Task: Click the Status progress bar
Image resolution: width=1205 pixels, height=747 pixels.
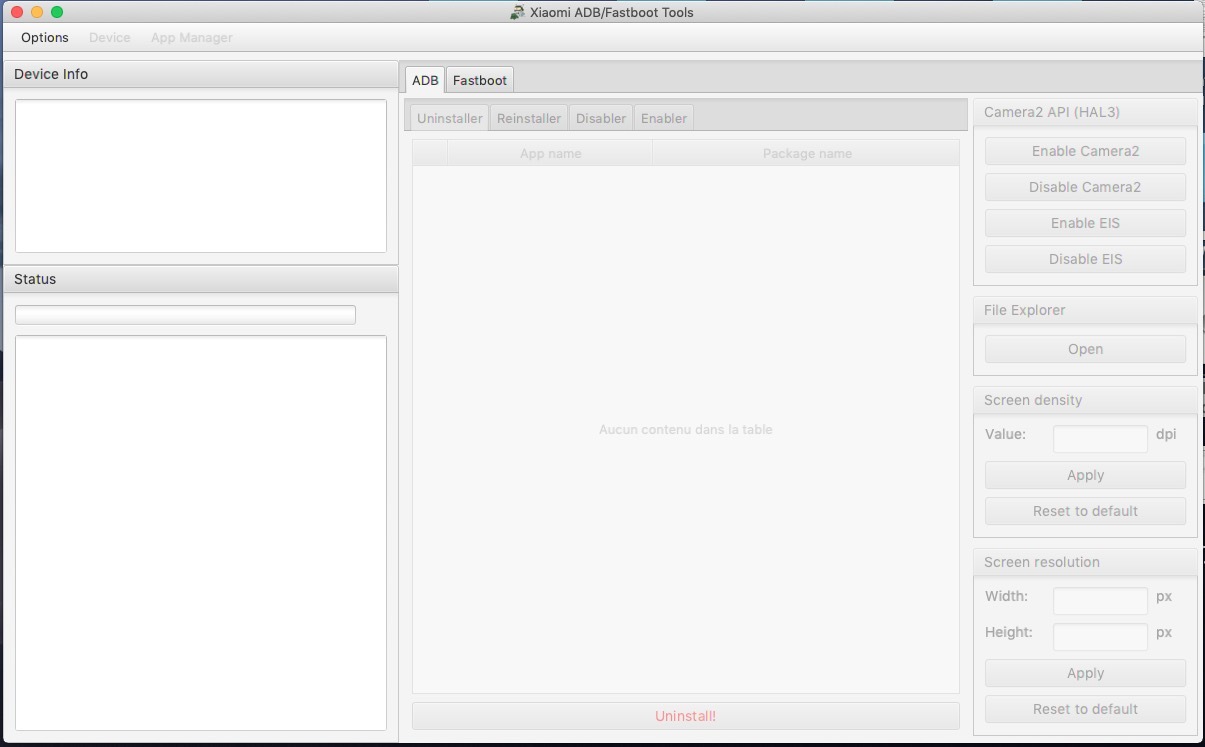Action: tap(185, 314)
